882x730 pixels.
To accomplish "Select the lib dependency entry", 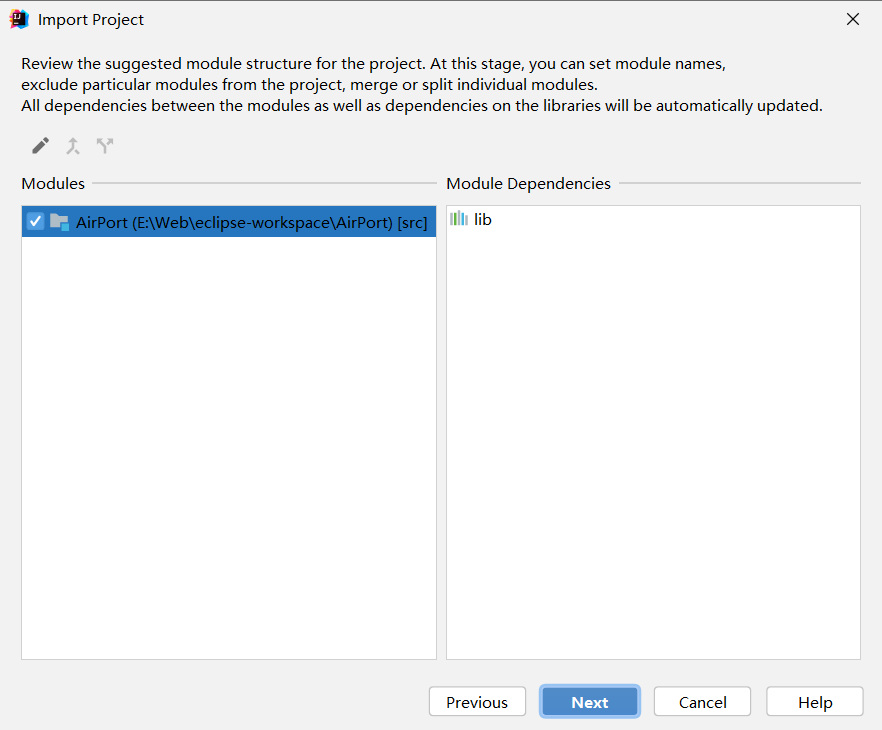I will click(476, 219).
